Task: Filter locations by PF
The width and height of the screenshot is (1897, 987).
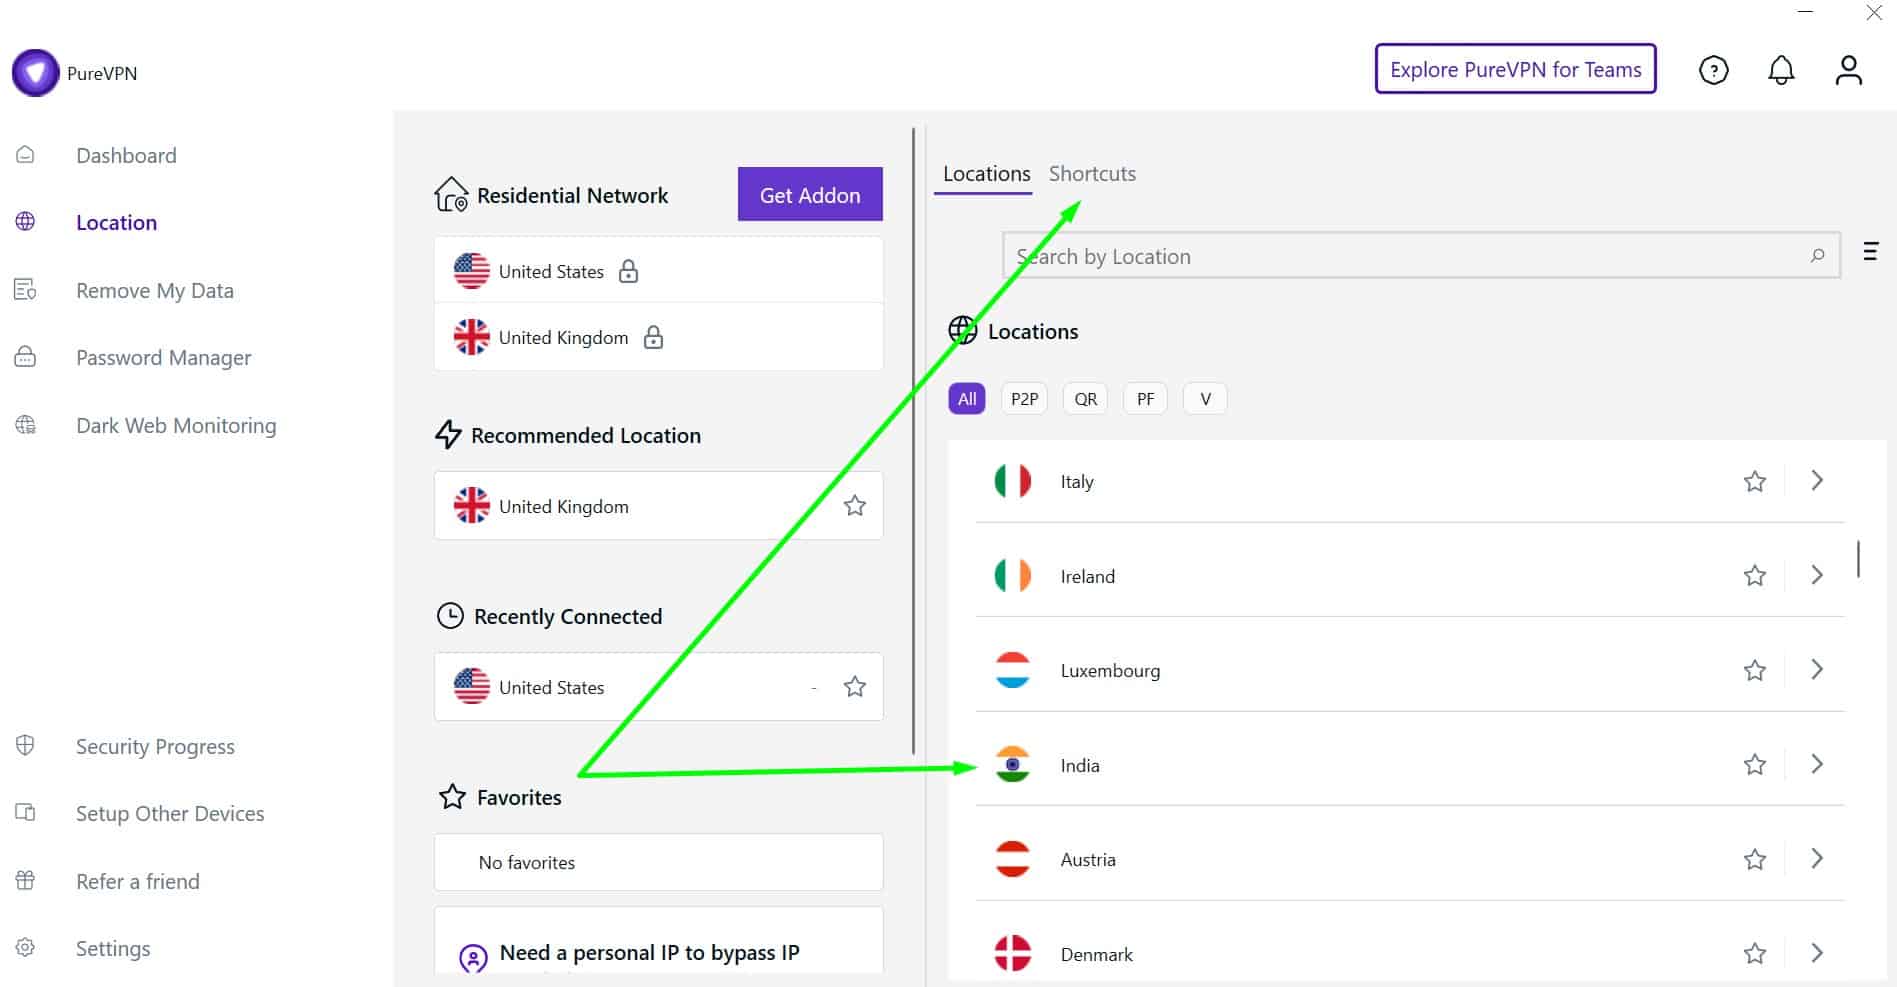Action: coord(1145,399)
